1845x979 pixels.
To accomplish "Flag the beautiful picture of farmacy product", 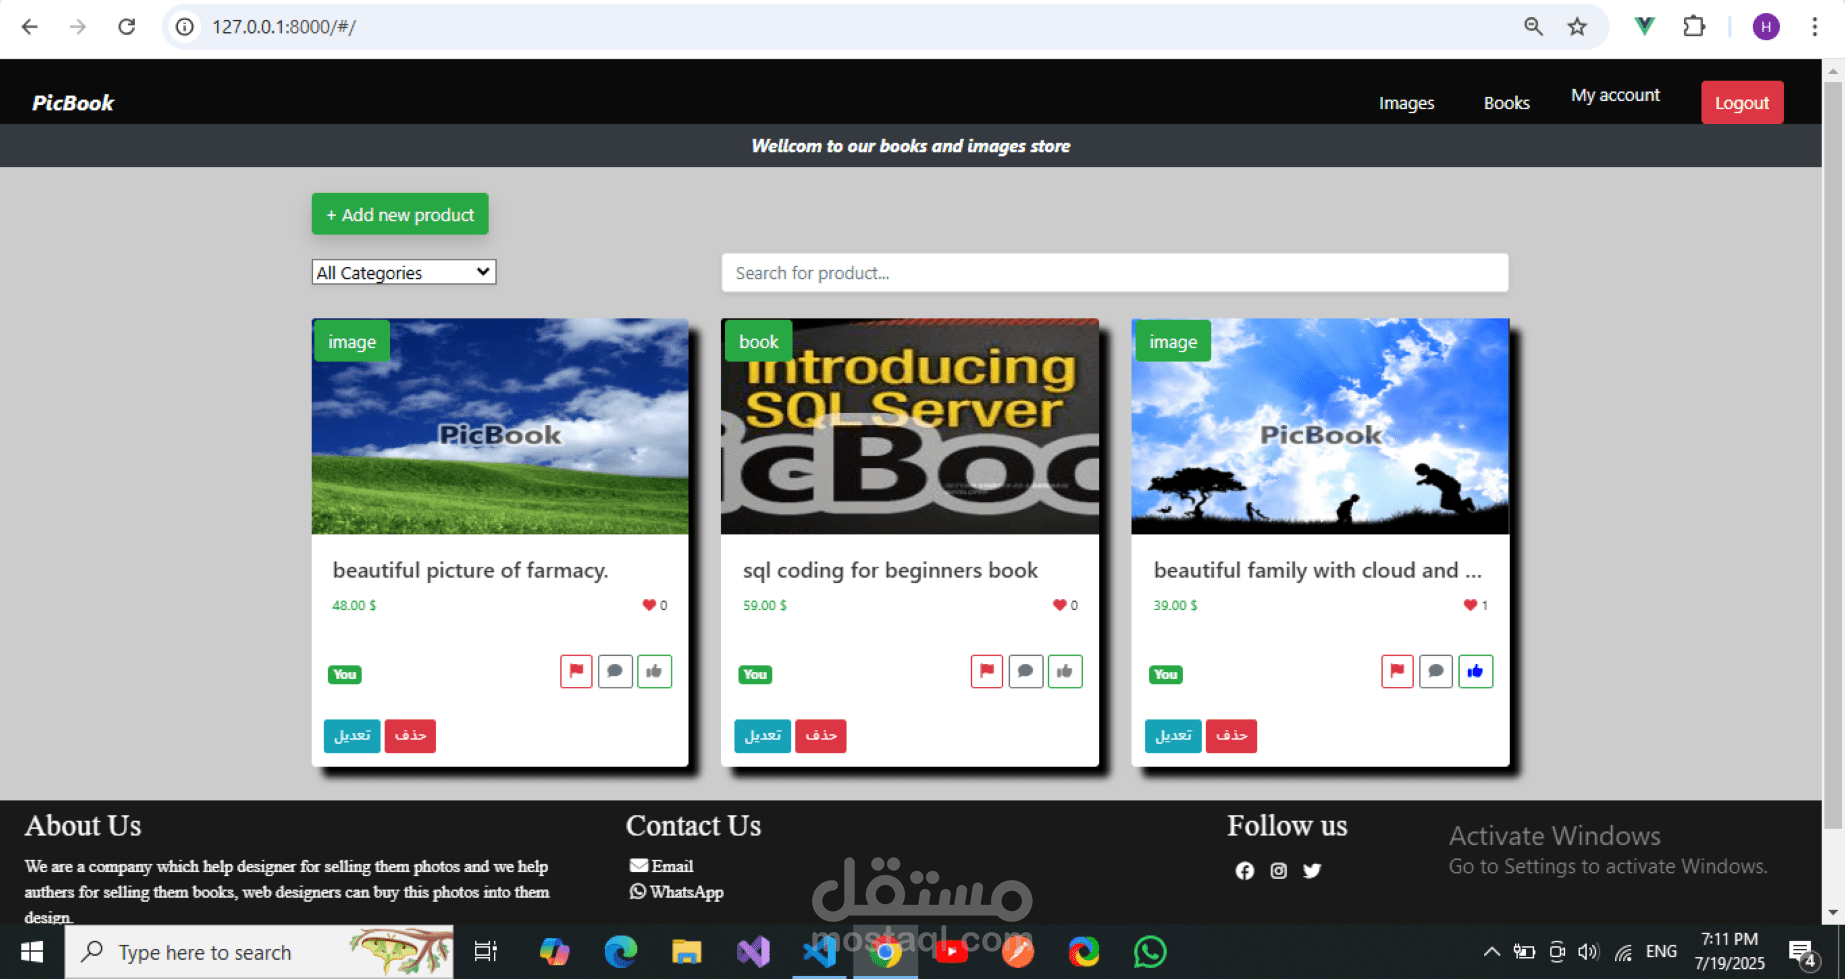I will (576, 671).
